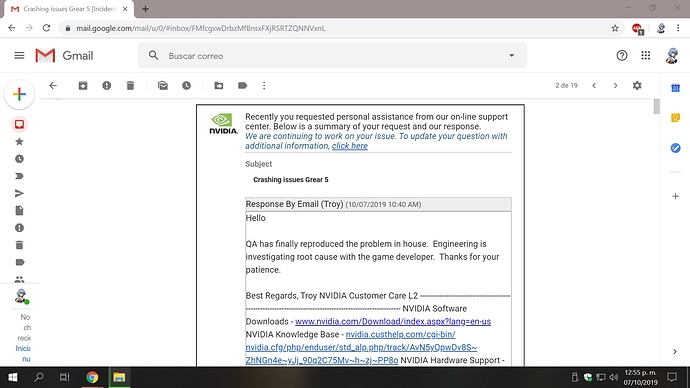Move email to a folder
Image resolution: width=690 pixels, height=388 pixels.
point(219,85)
